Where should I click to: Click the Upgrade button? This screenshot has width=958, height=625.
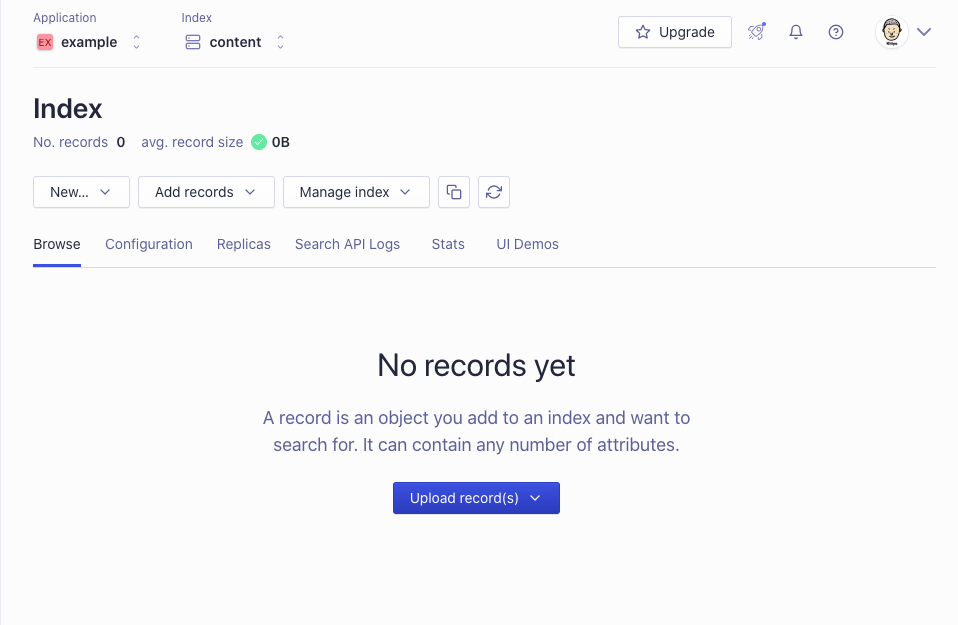coord(675,32)
